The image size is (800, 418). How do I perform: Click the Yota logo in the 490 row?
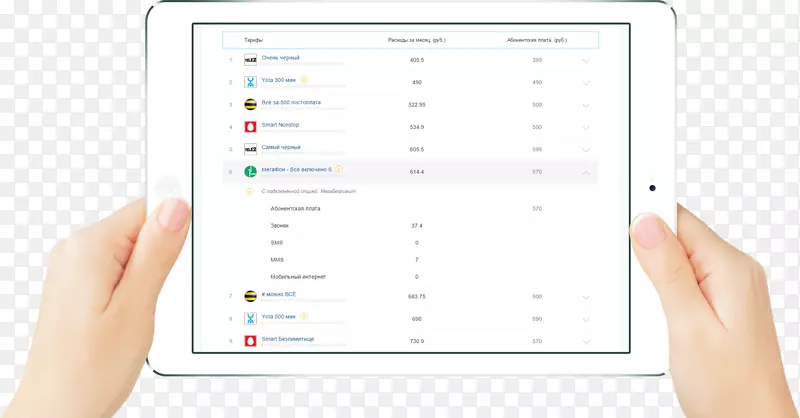click(x=251, y=82)
